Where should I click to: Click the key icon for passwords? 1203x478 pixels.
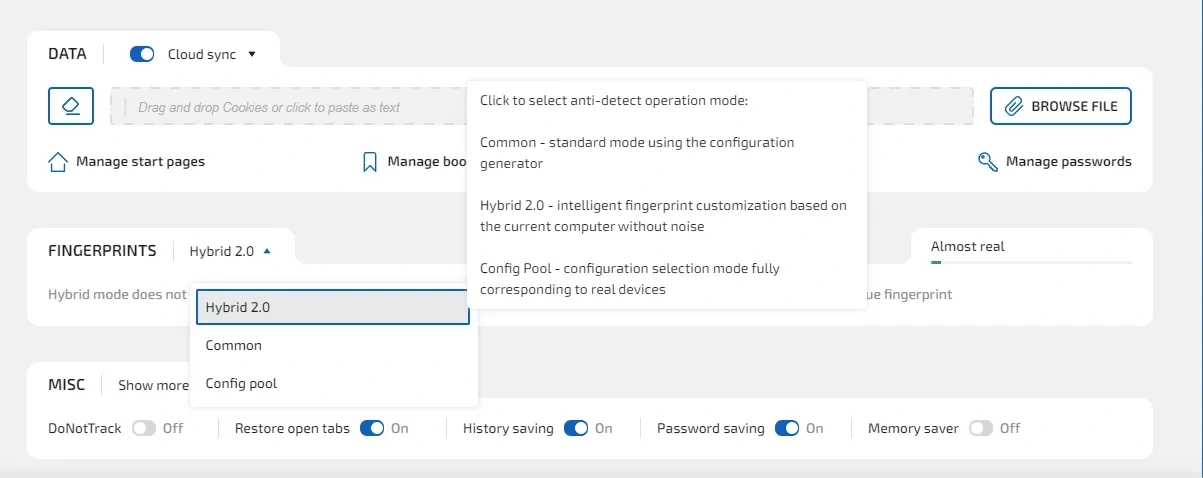pyautogui.click(x=988, y=162)
